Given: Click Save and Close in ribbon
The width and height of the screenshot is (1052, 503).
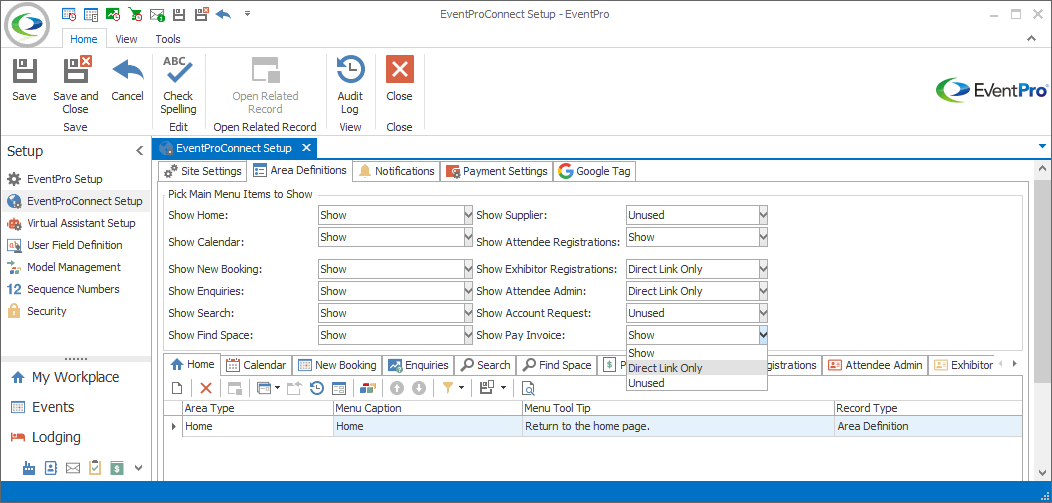Looking at the screenshot, I should [76, 85].
